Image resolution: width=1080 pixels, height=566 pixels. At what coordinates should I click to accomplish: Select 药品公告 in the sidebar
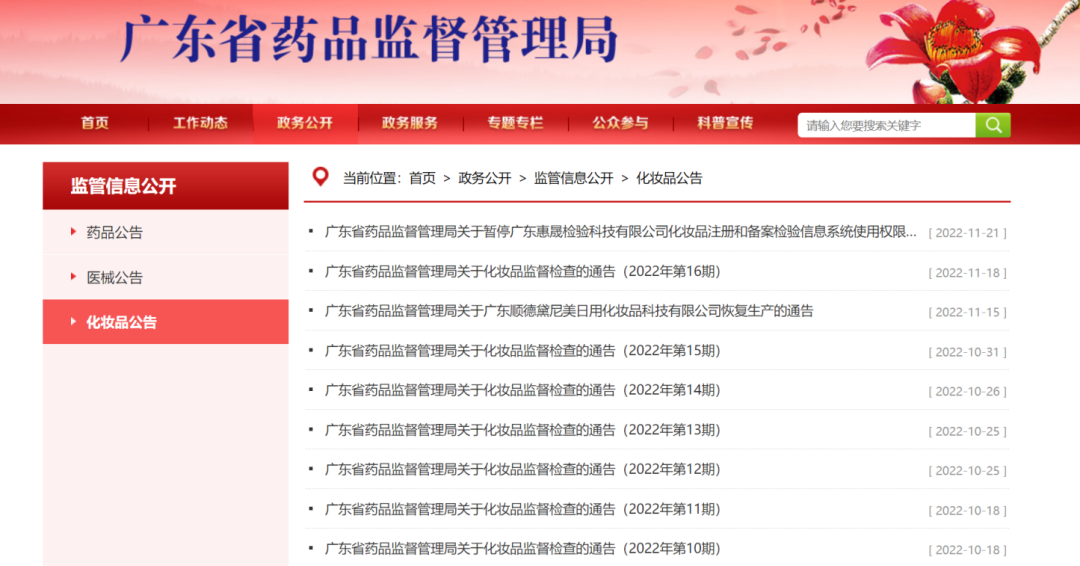pyautogui.click(x=115, y=232)
